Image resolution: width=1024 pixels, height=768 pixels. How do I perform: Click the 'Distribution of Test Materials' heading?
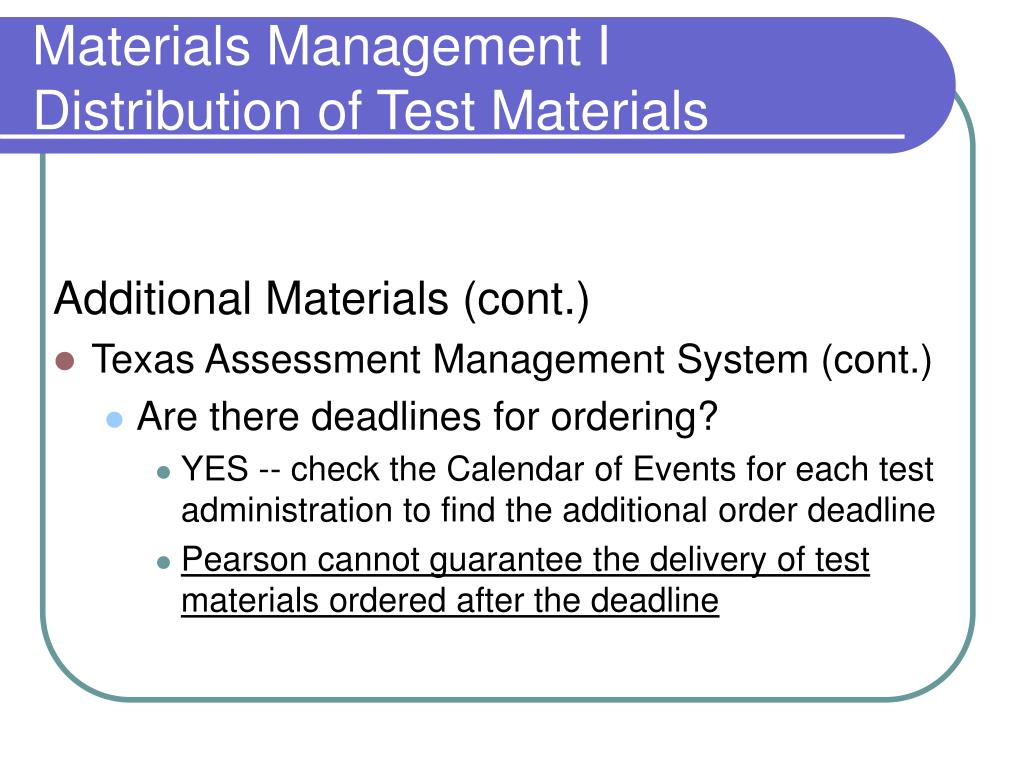coord(371,110)
